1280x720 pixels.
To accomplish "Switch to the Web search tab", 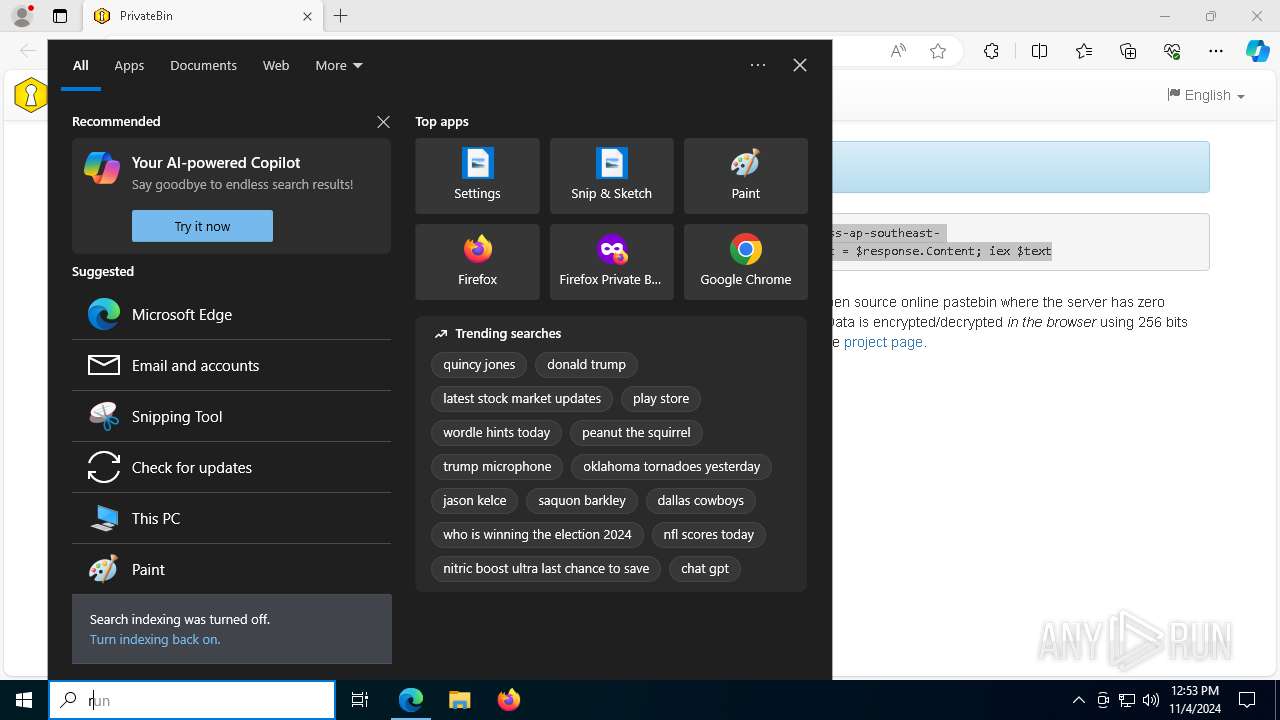I will tap(276, 65).
